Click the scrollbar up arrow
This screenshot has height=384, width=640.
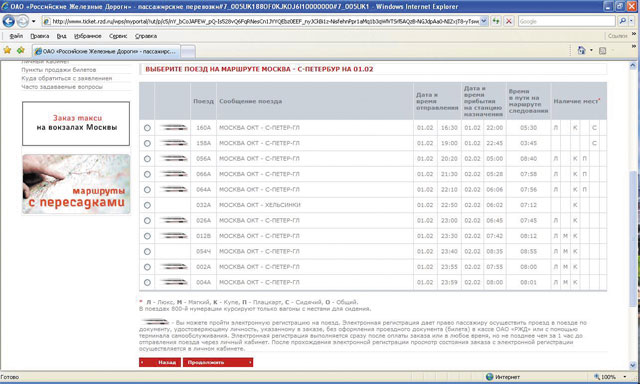coord(633,65)
